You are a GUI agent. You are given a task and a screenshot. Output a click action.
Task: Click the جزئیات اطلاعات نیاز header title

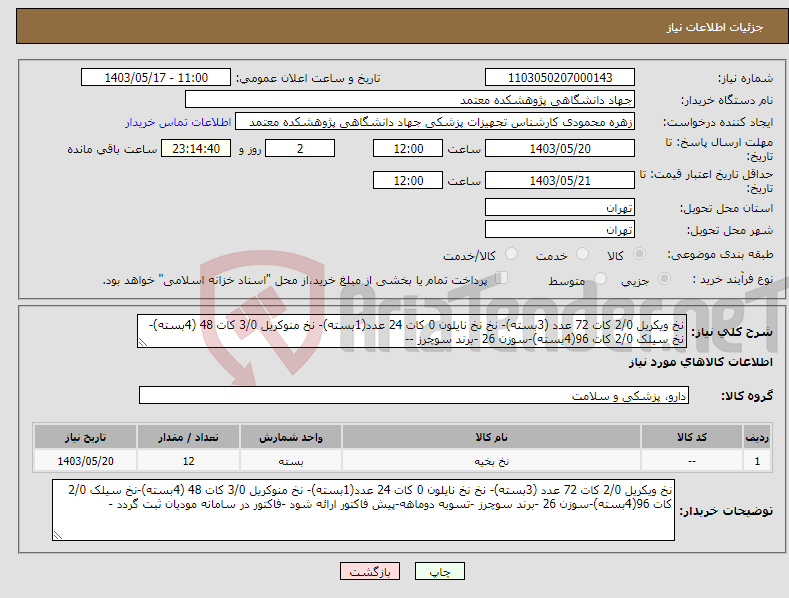[x=715, y=27]
